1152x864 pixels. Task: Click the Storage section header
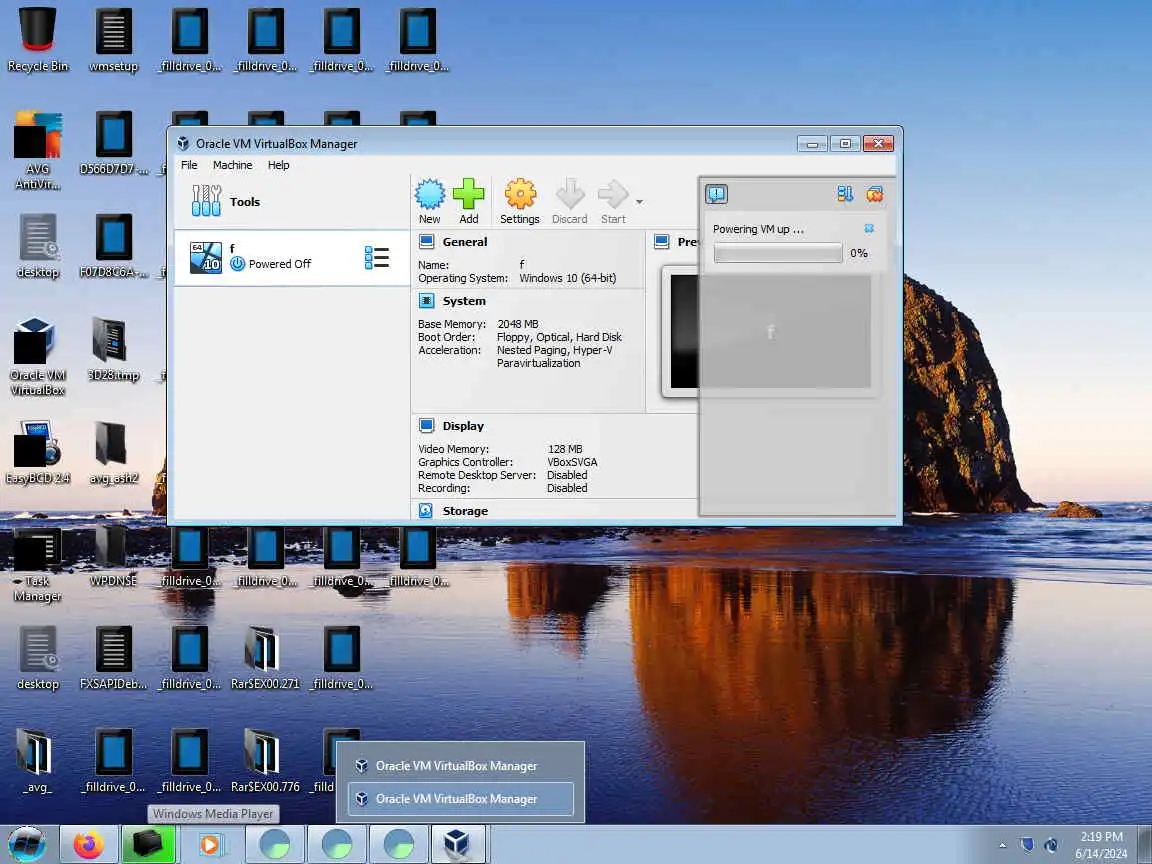pyautogui.click(x=464, y=511)
